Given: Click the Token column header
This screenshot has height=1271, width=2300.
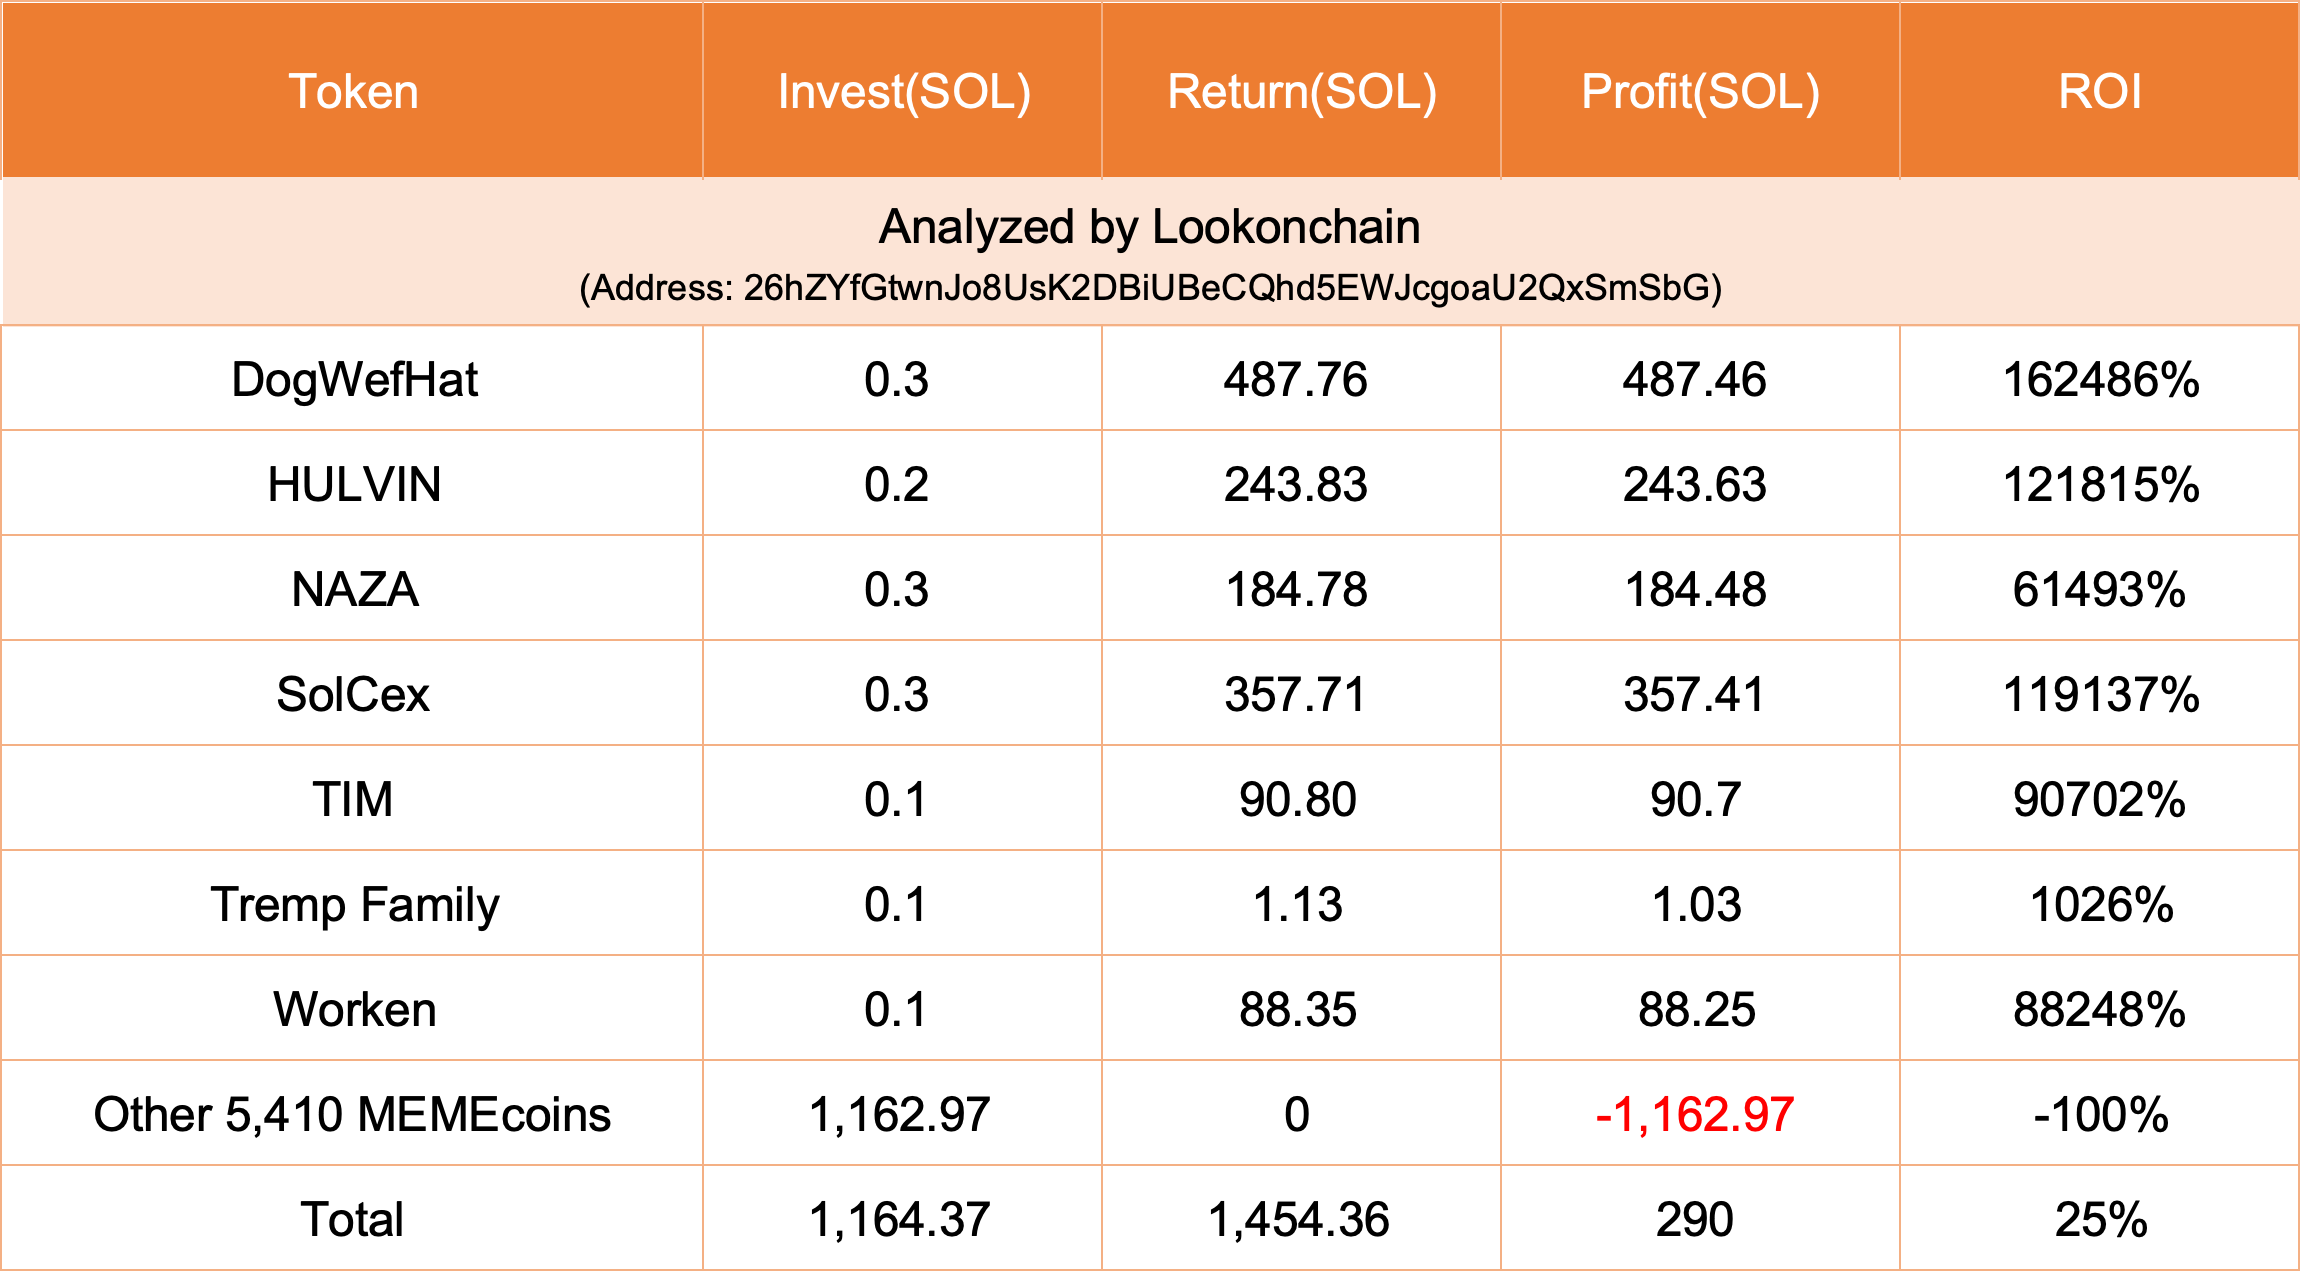Looking at the screenshot, I should [353, 92].
